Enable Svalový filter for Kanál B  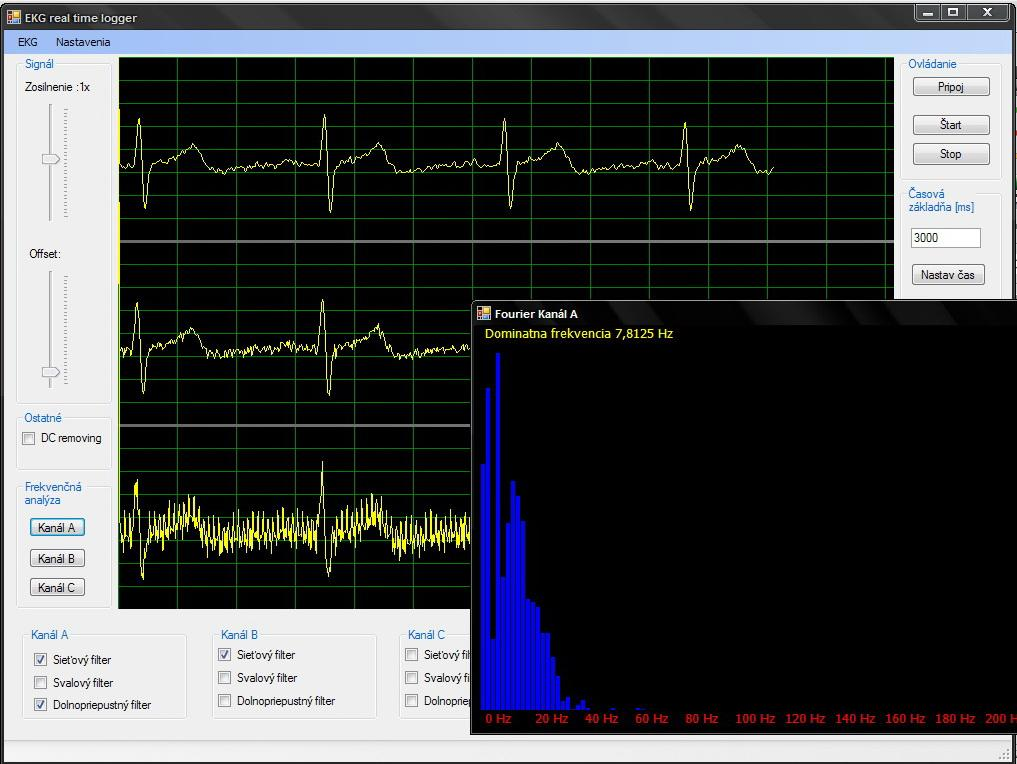click(x=224, y=678)
